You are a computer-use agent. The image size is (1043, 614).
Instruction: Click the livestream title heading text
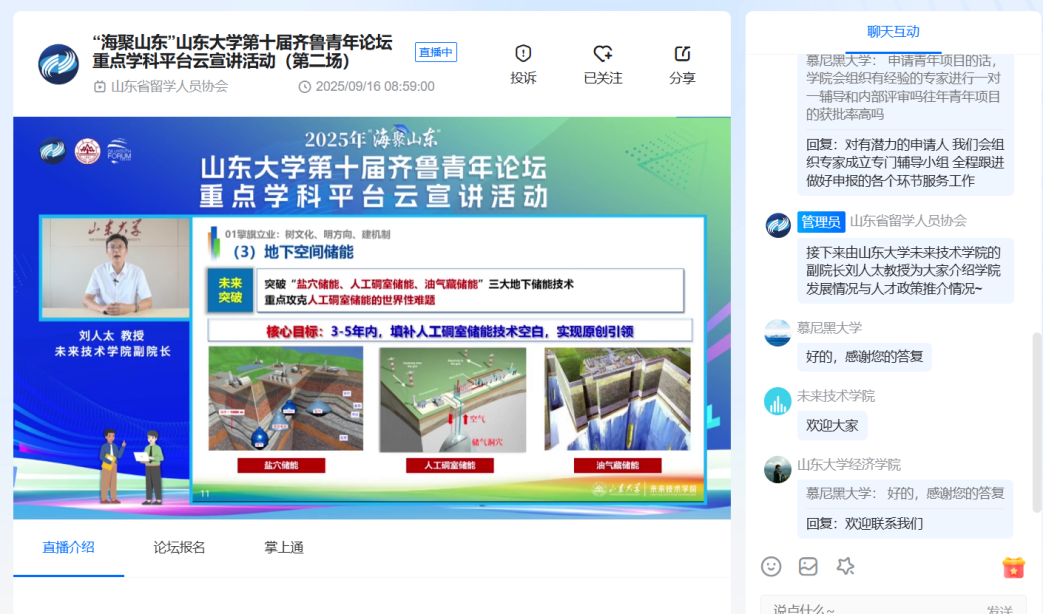click(x=242, y=52)
